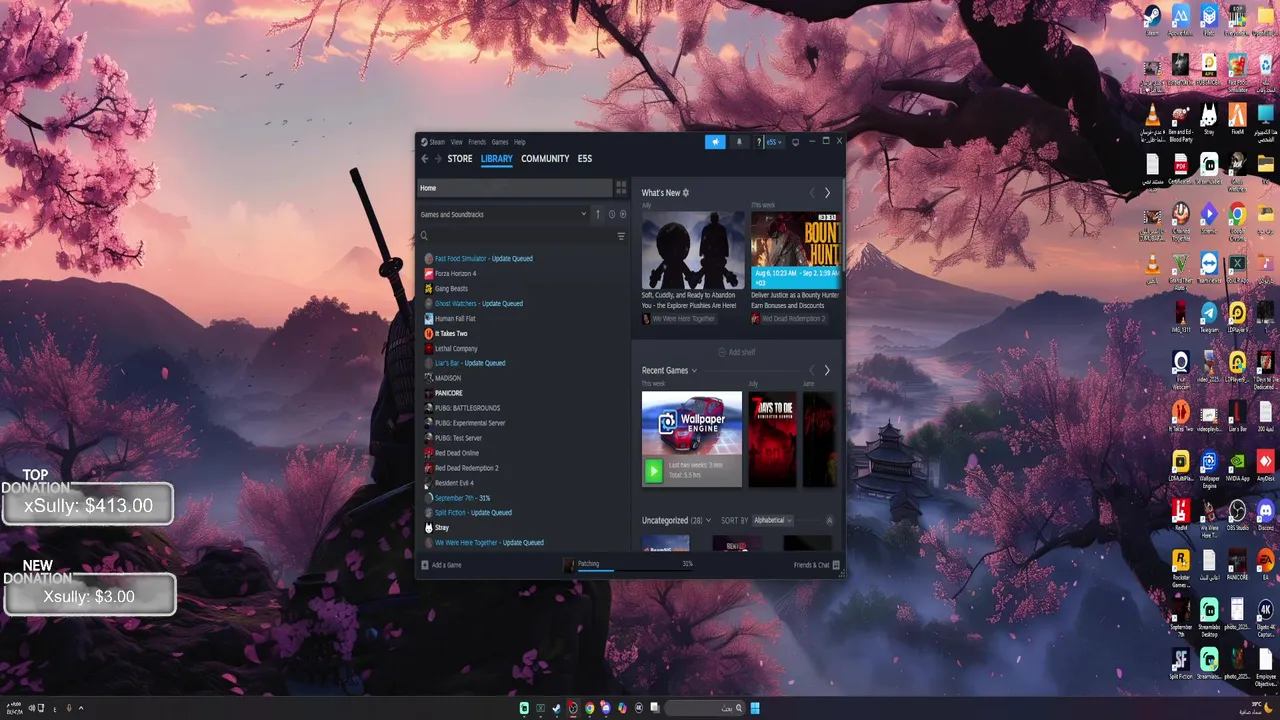Expand the Recent Games shelf dropdown
This screenshot has width=1280, height=720.
pyautogui.click(x=694, y=371)
